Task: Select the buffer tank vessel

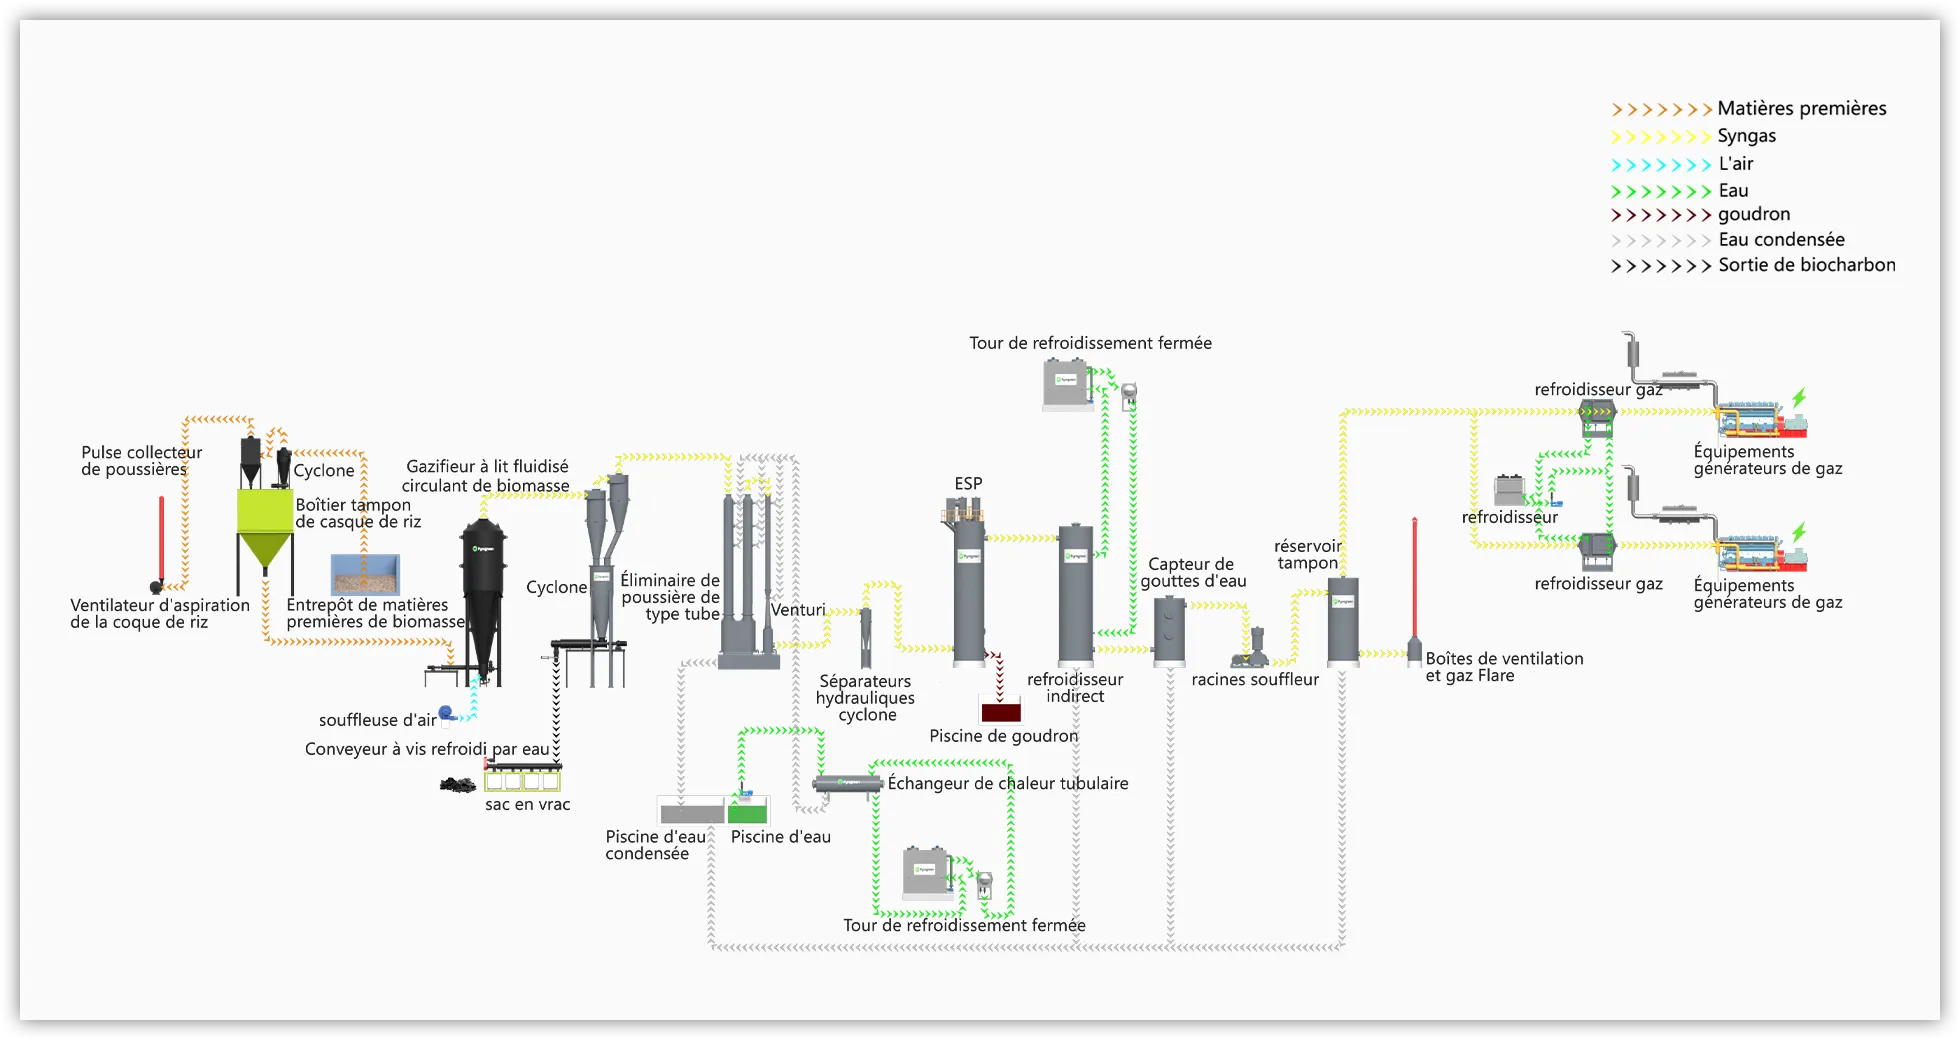Action: coord(1342,620)
